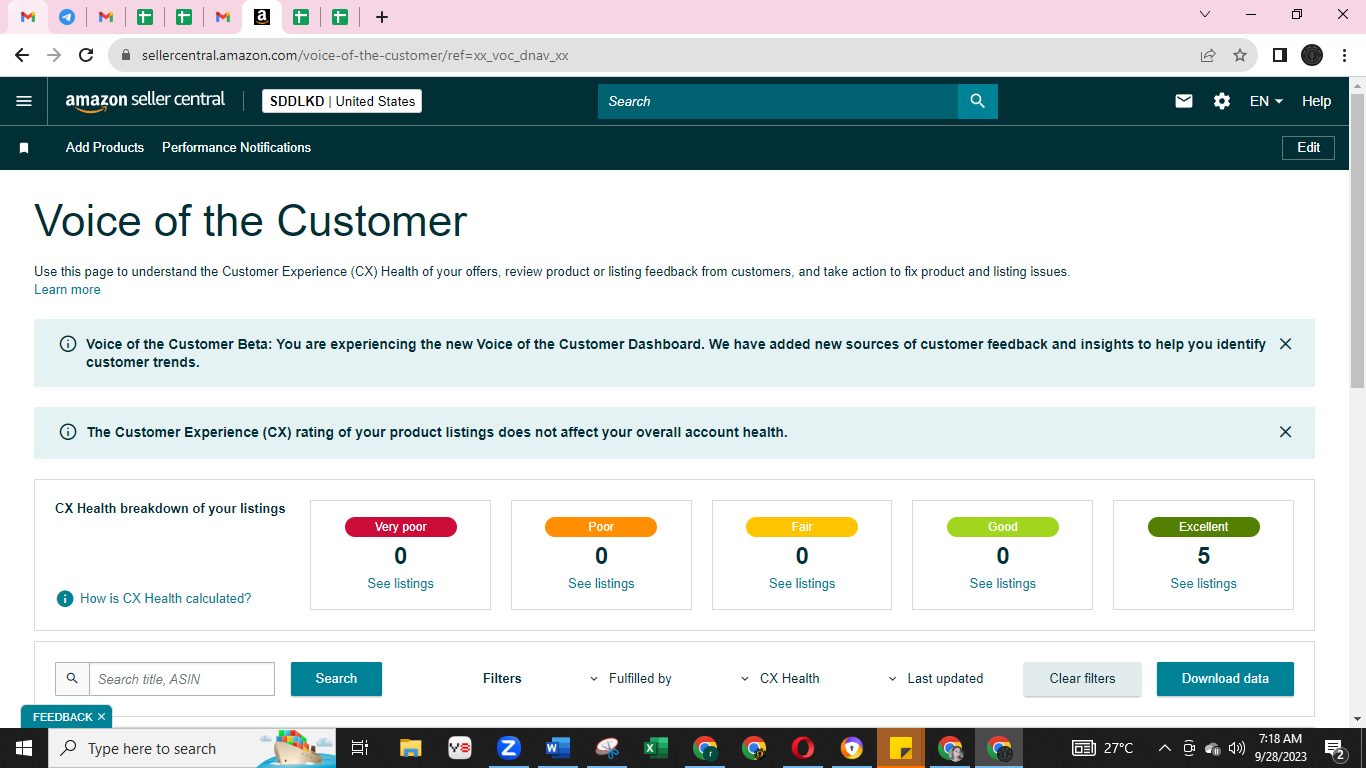
Task: Open the EN language dropdown
Action: [x=1266, y=101]
